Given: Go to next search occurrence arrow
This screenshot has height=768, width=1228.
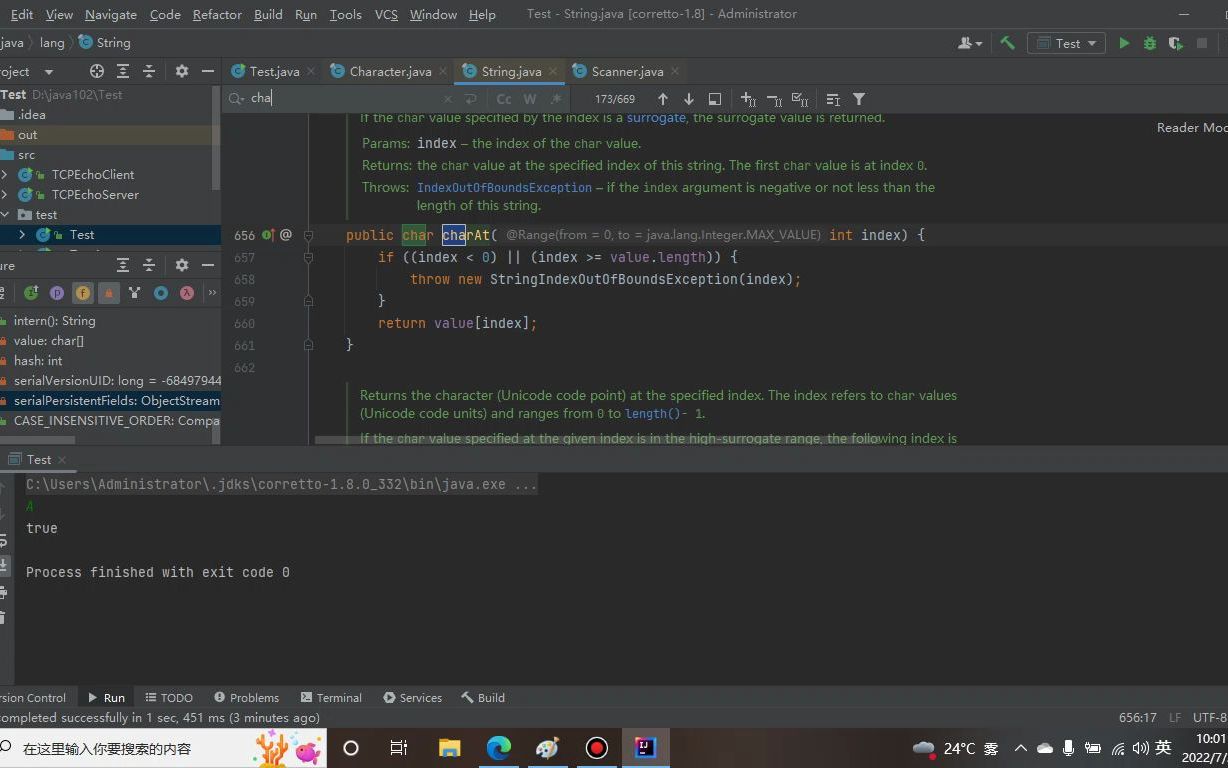Looking at the screenshot, I should click(x=688, y=99).
